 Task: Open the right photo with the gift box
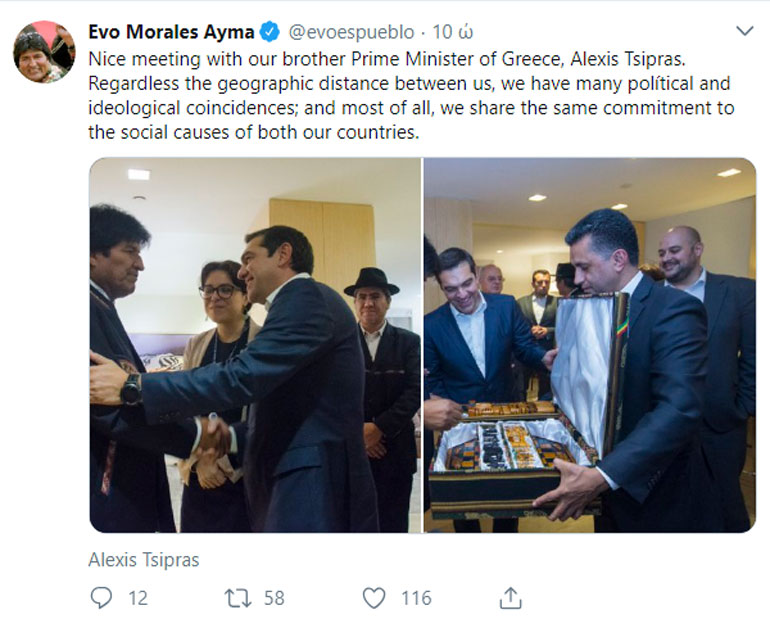pyautogui.click(x=589, y=345)
